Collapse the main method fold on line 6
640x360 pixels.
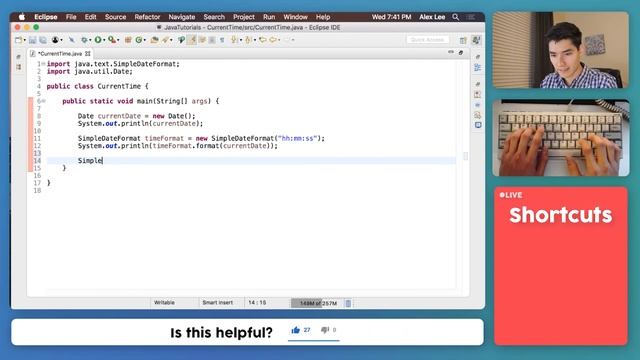point(44,101)
